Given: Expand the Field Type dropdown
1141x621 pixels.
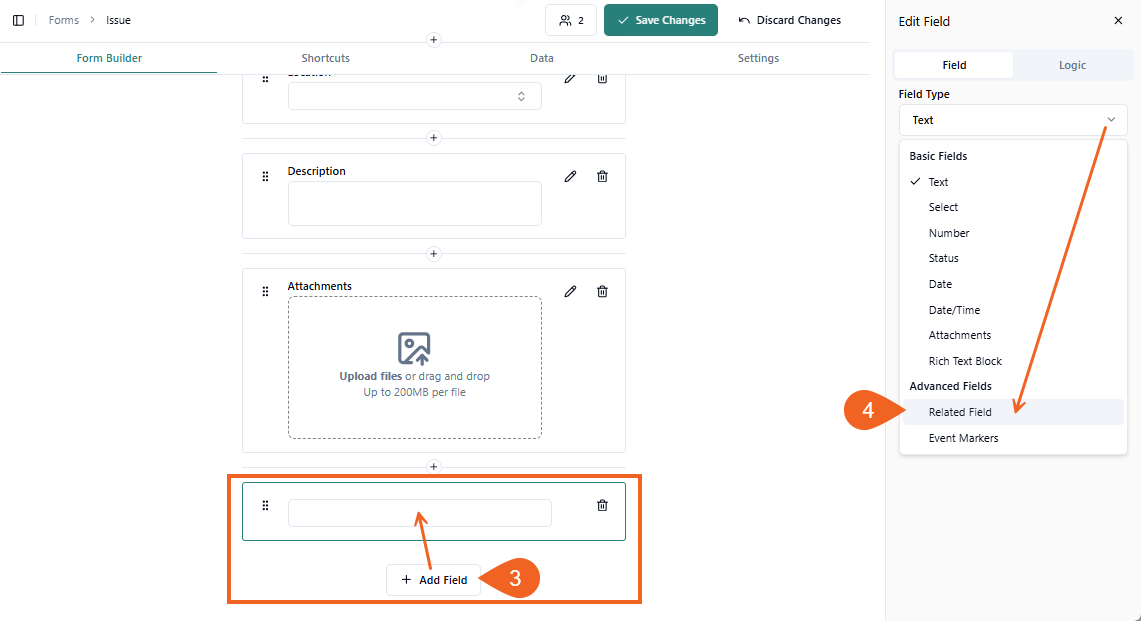Looking at the screenshot, I should [1012, 120].
